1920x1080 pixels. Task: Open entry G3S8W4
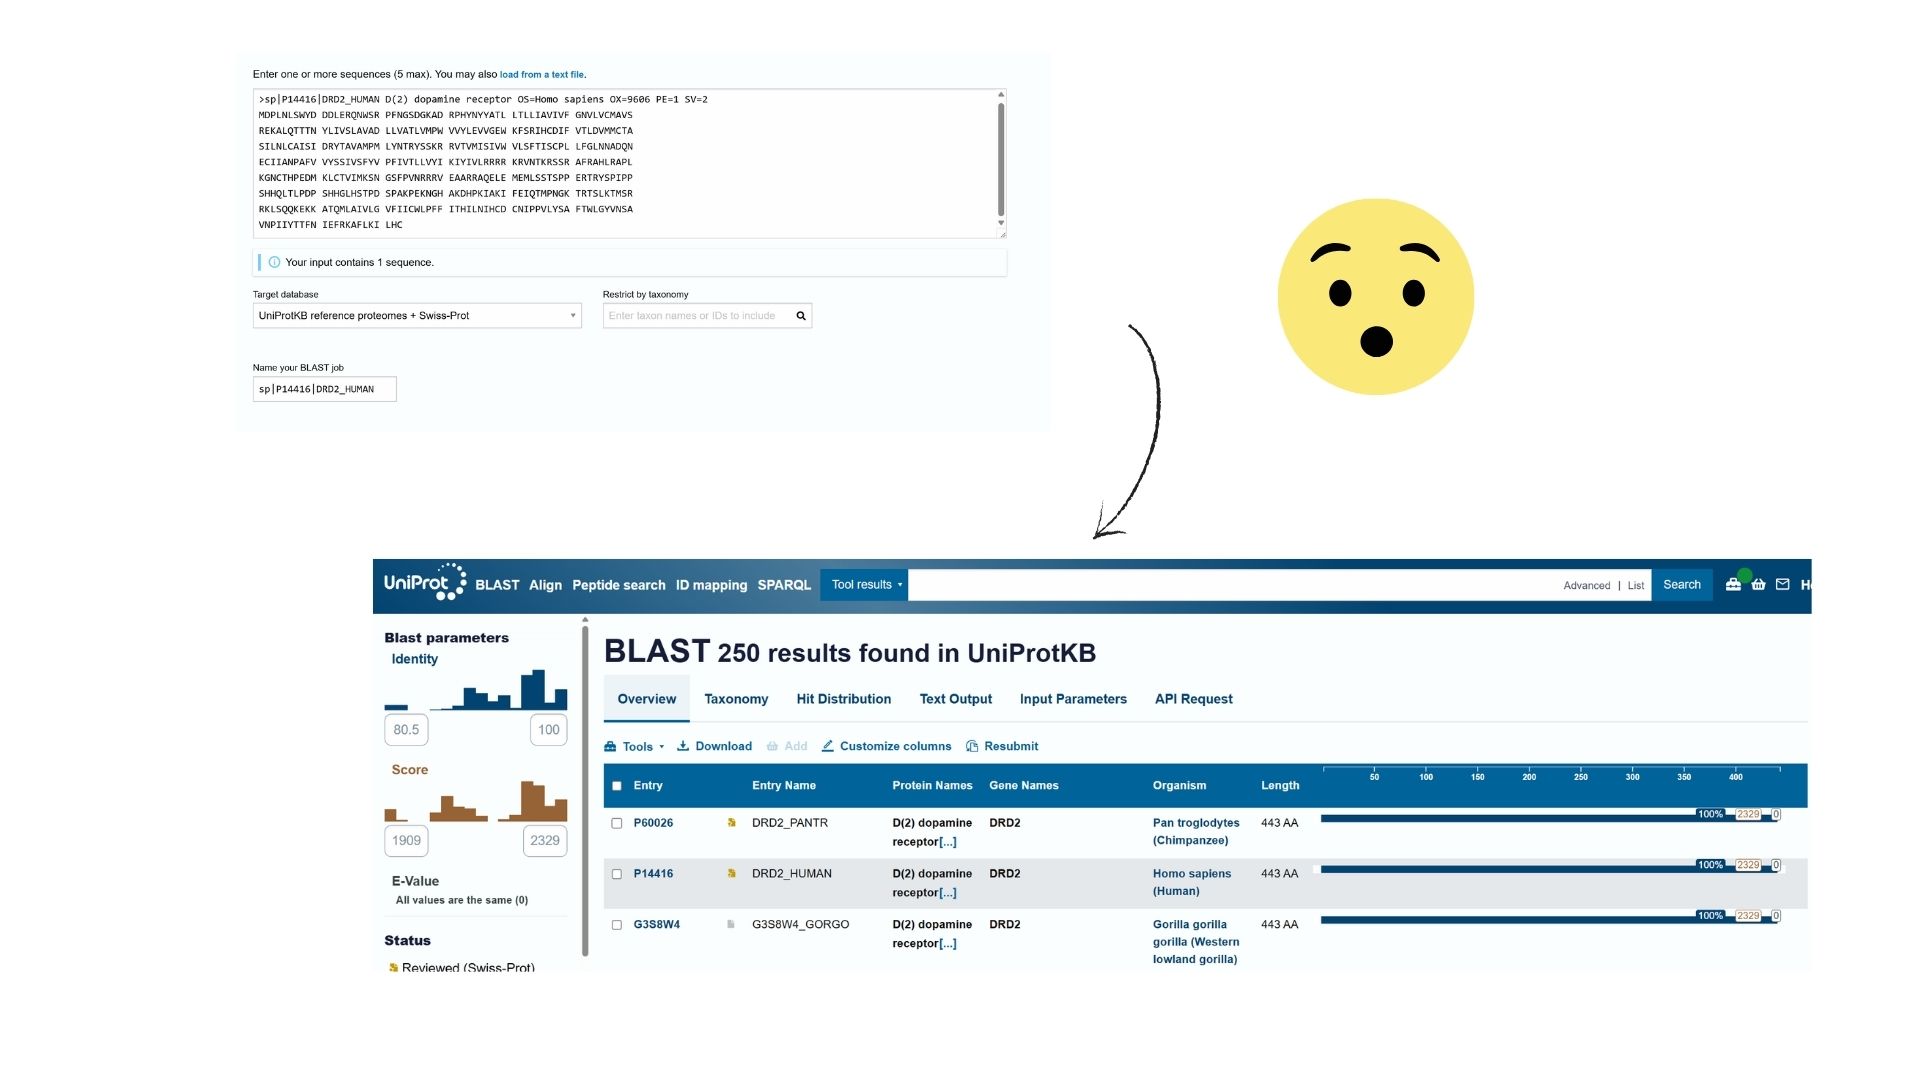pyautogui.click(x=656, y=925)
